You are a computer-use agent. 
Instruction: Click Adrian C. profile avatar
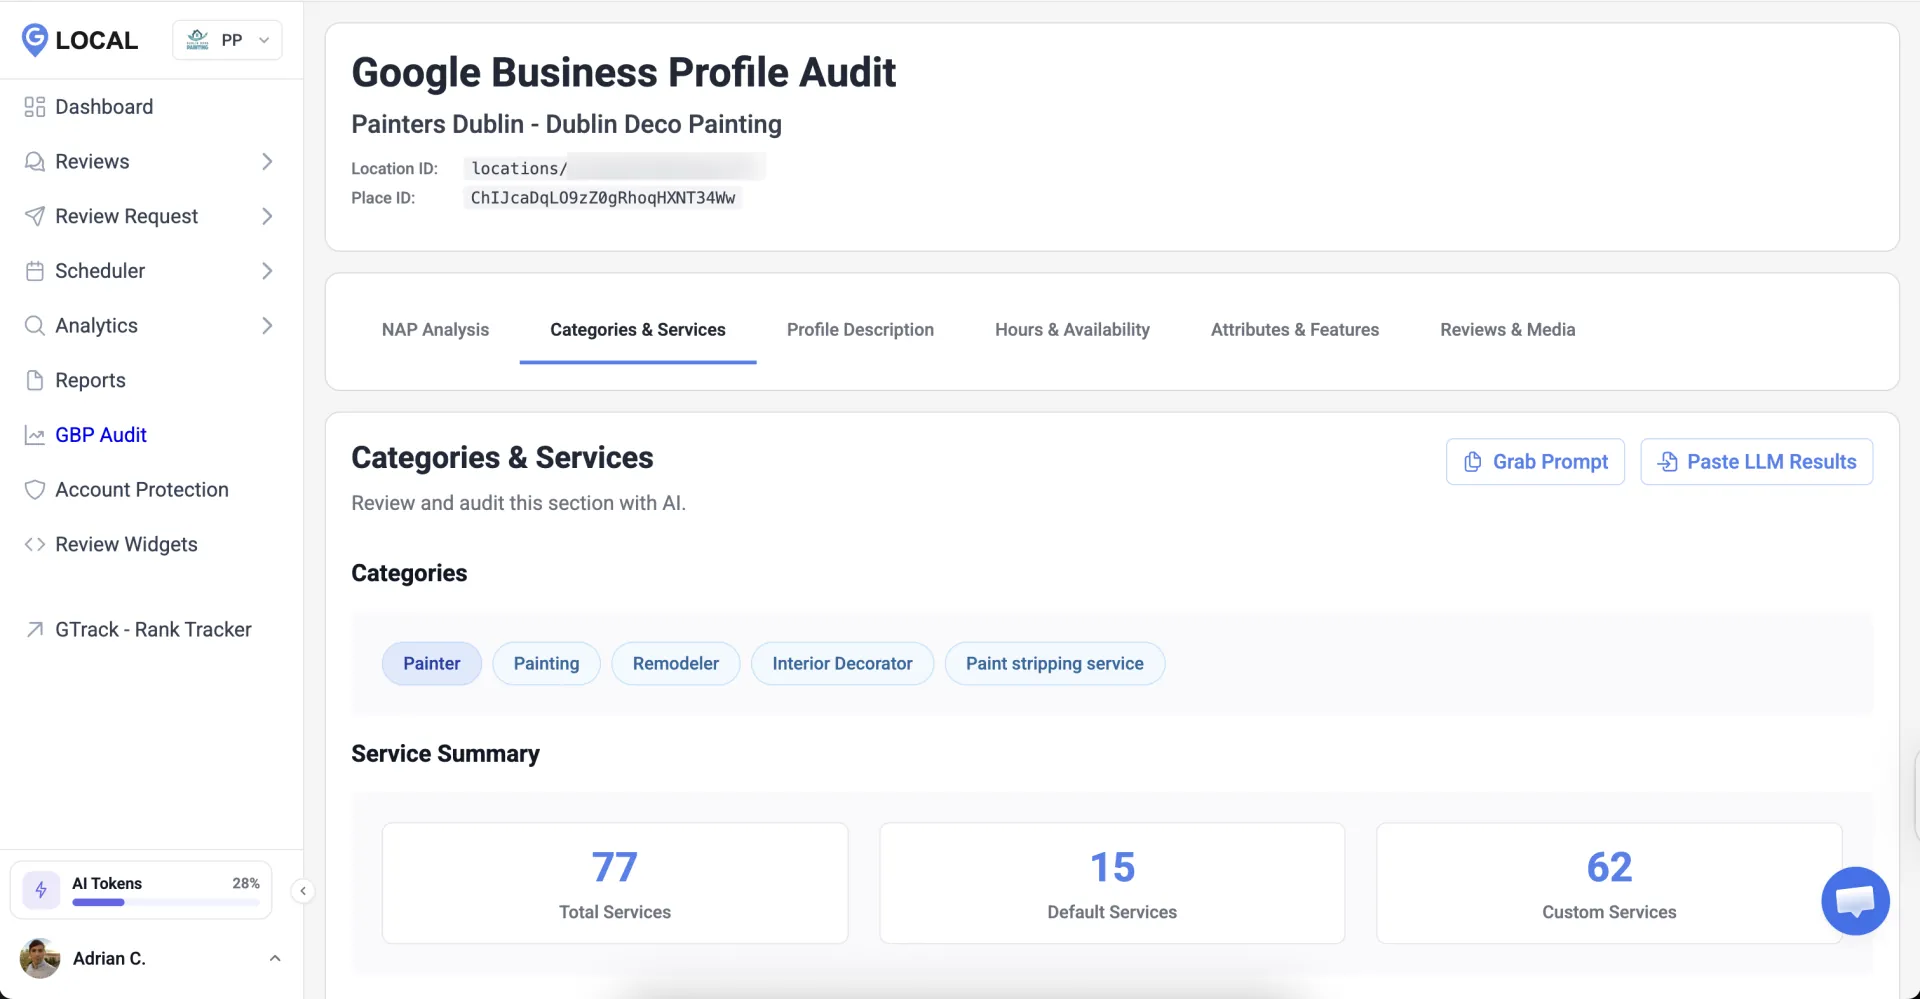click(x=40, y=959)
